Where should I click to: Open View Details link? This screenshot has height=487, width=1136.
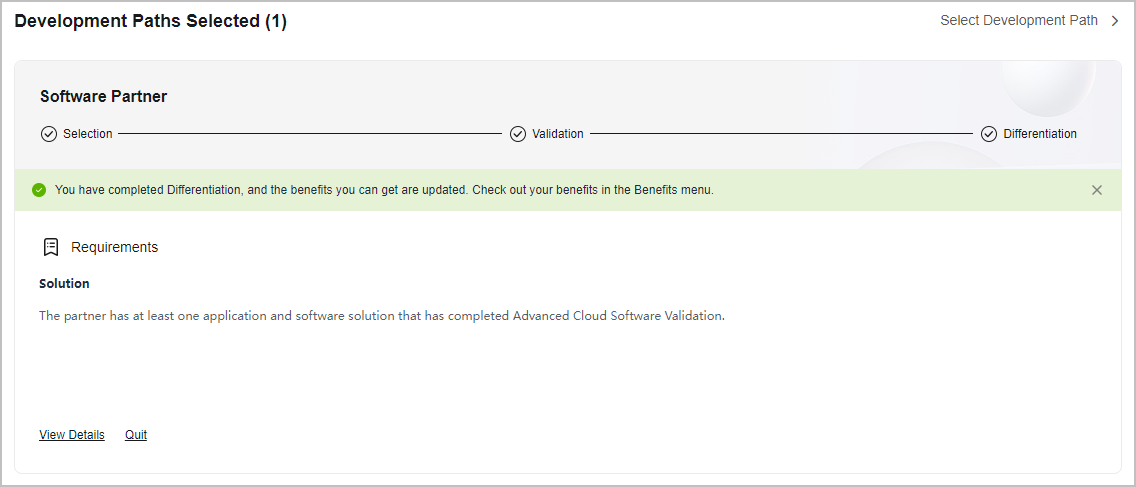tap(72, 435)
